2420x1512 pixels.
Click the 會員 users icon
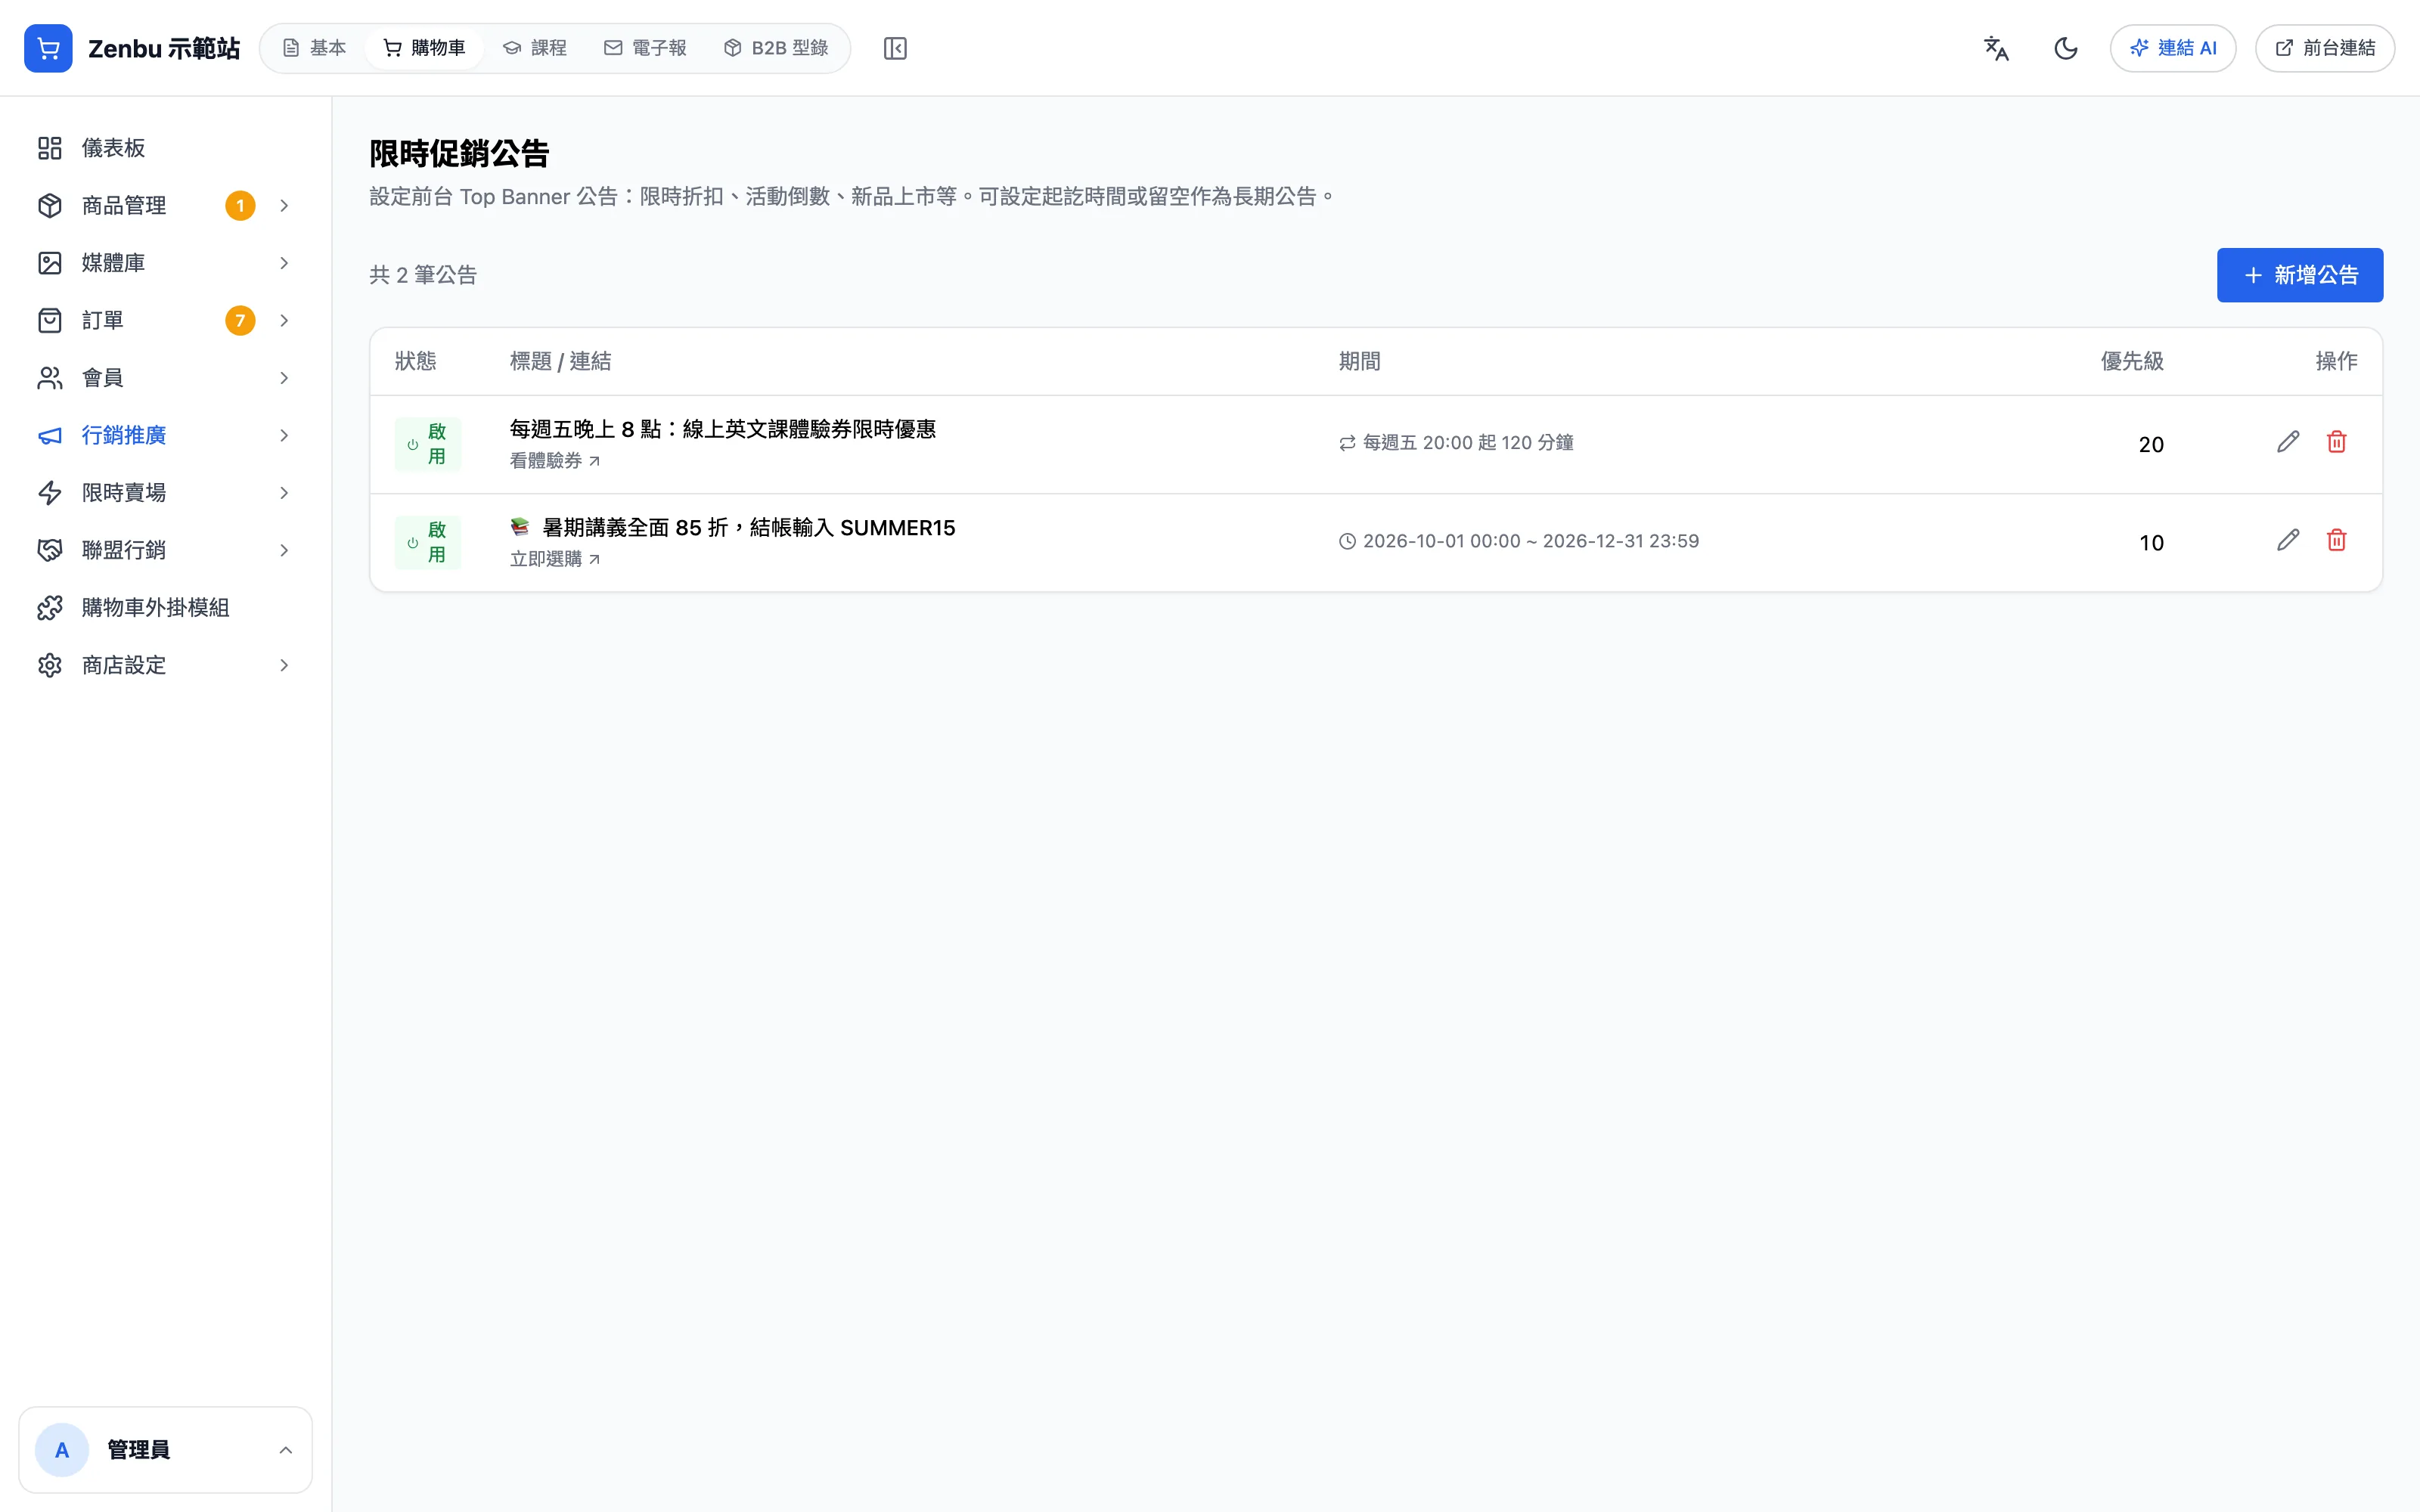[x=50, y=378]
